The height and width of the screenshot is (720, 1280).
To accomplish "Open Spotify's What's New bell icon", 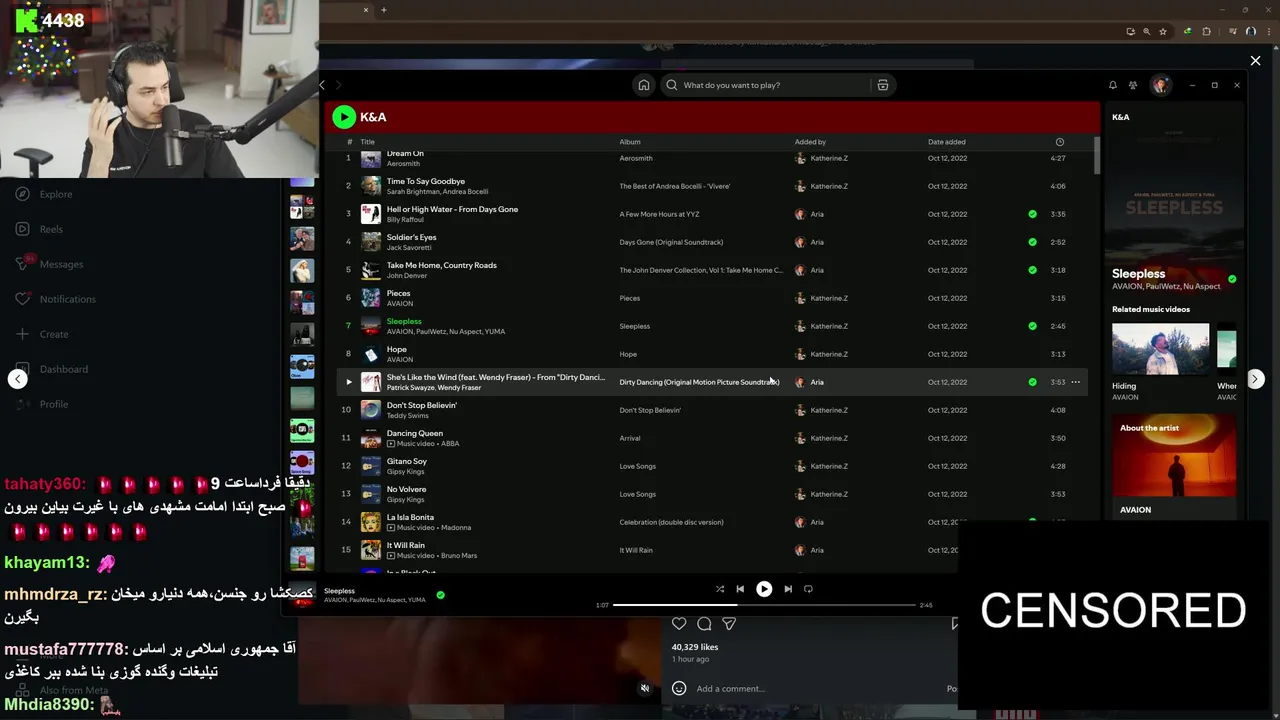I will coord(1112,85).
